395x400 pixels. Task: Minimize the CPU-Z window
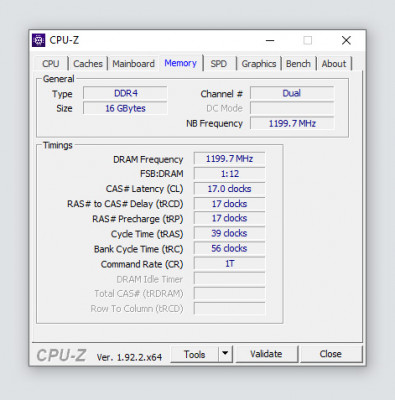270,40
